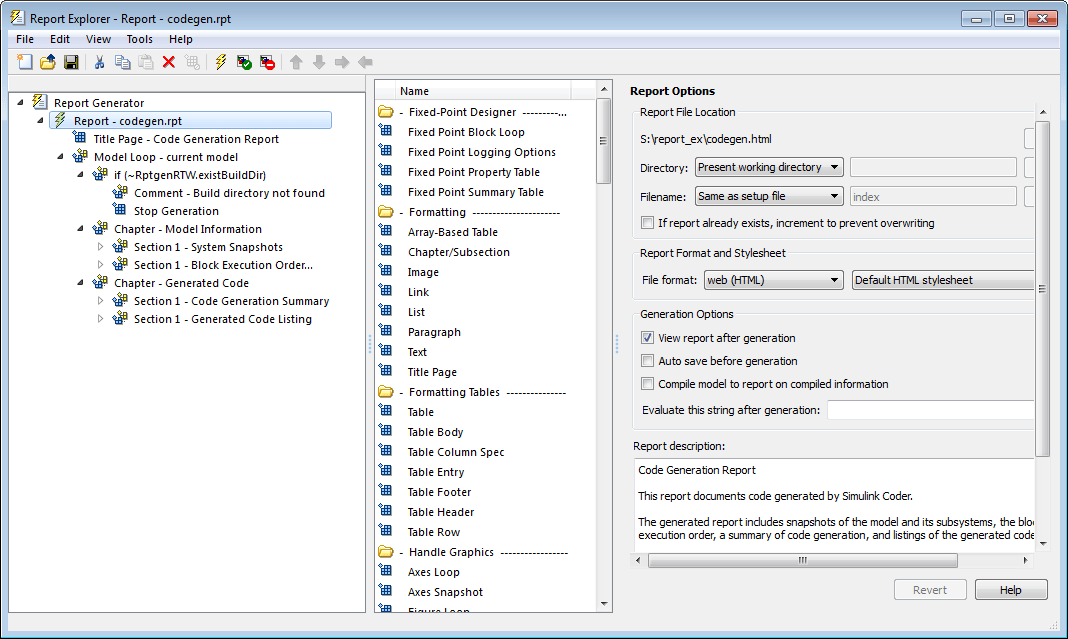The image size is (1068, 639).
Task: Click the Title Page tree node icon
Action: point(80,138)
